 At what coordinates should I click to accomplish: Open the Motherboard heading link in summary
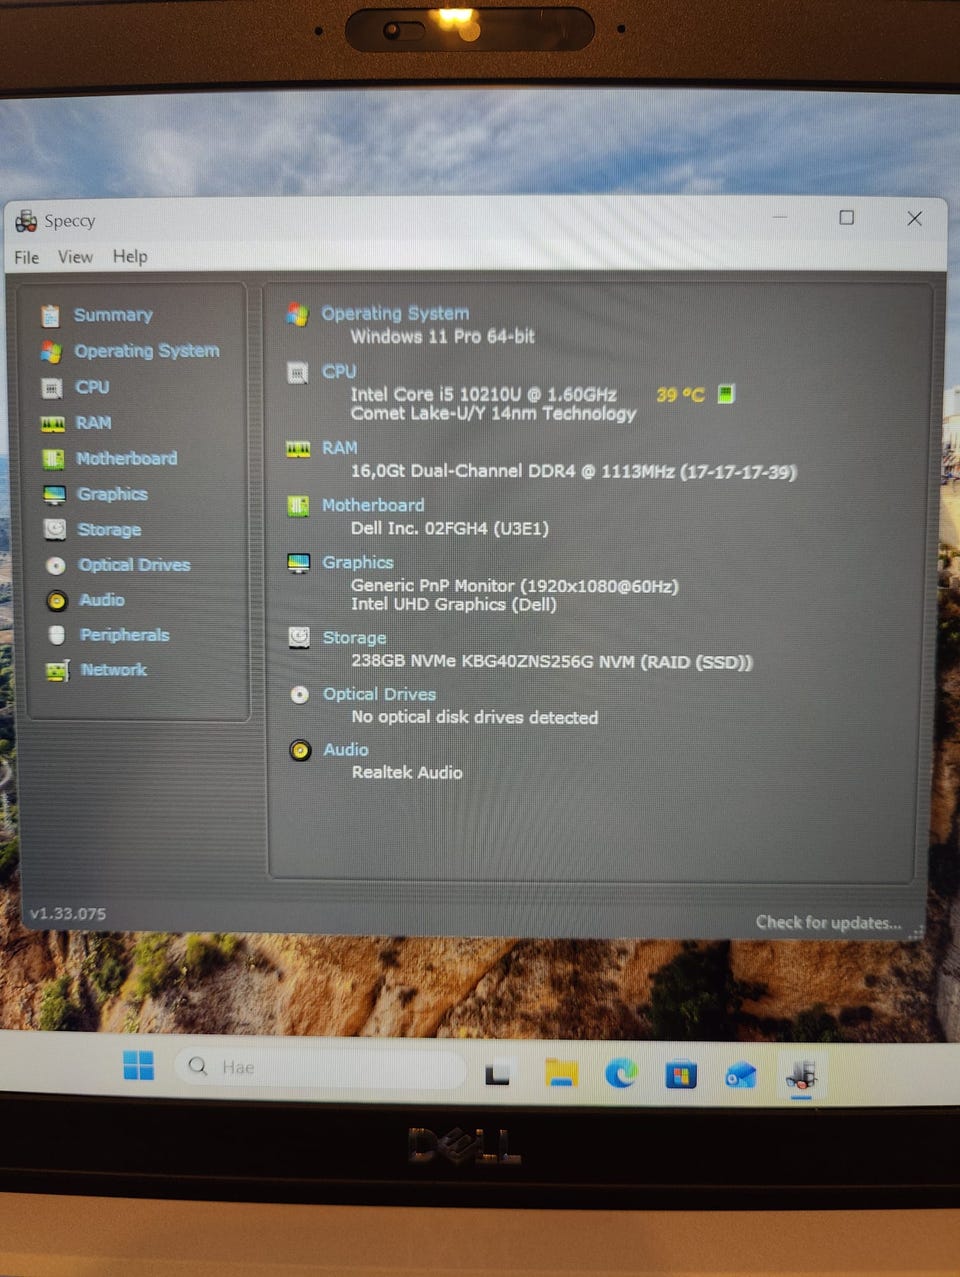373,505
